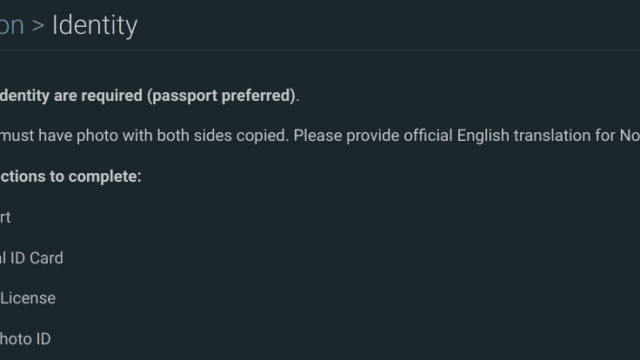The width and height of the screenshot is (640, 360).
Task: Click the breadcrumb arrow separator
Action: [38, 26]
